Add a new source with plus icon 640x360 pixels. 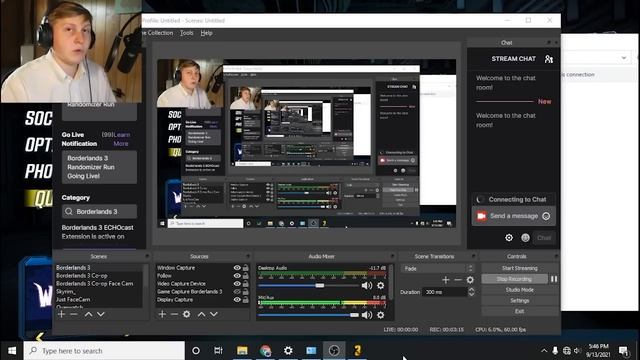[162, 314]
